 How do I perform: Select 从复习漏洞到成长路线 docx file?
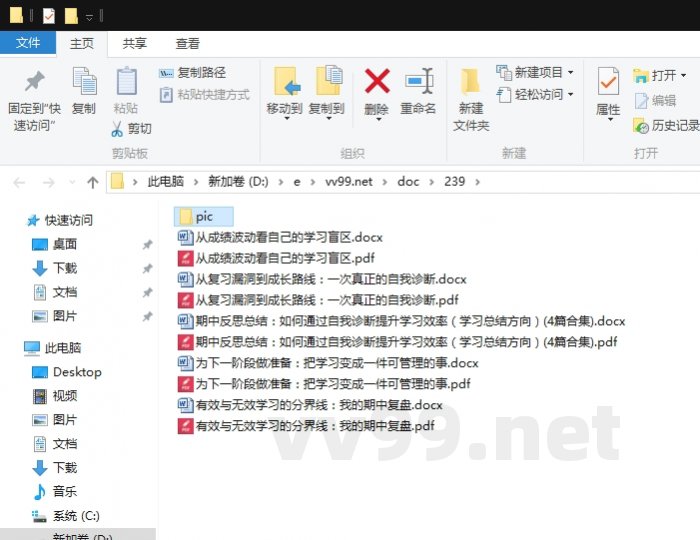coord(322,279)
